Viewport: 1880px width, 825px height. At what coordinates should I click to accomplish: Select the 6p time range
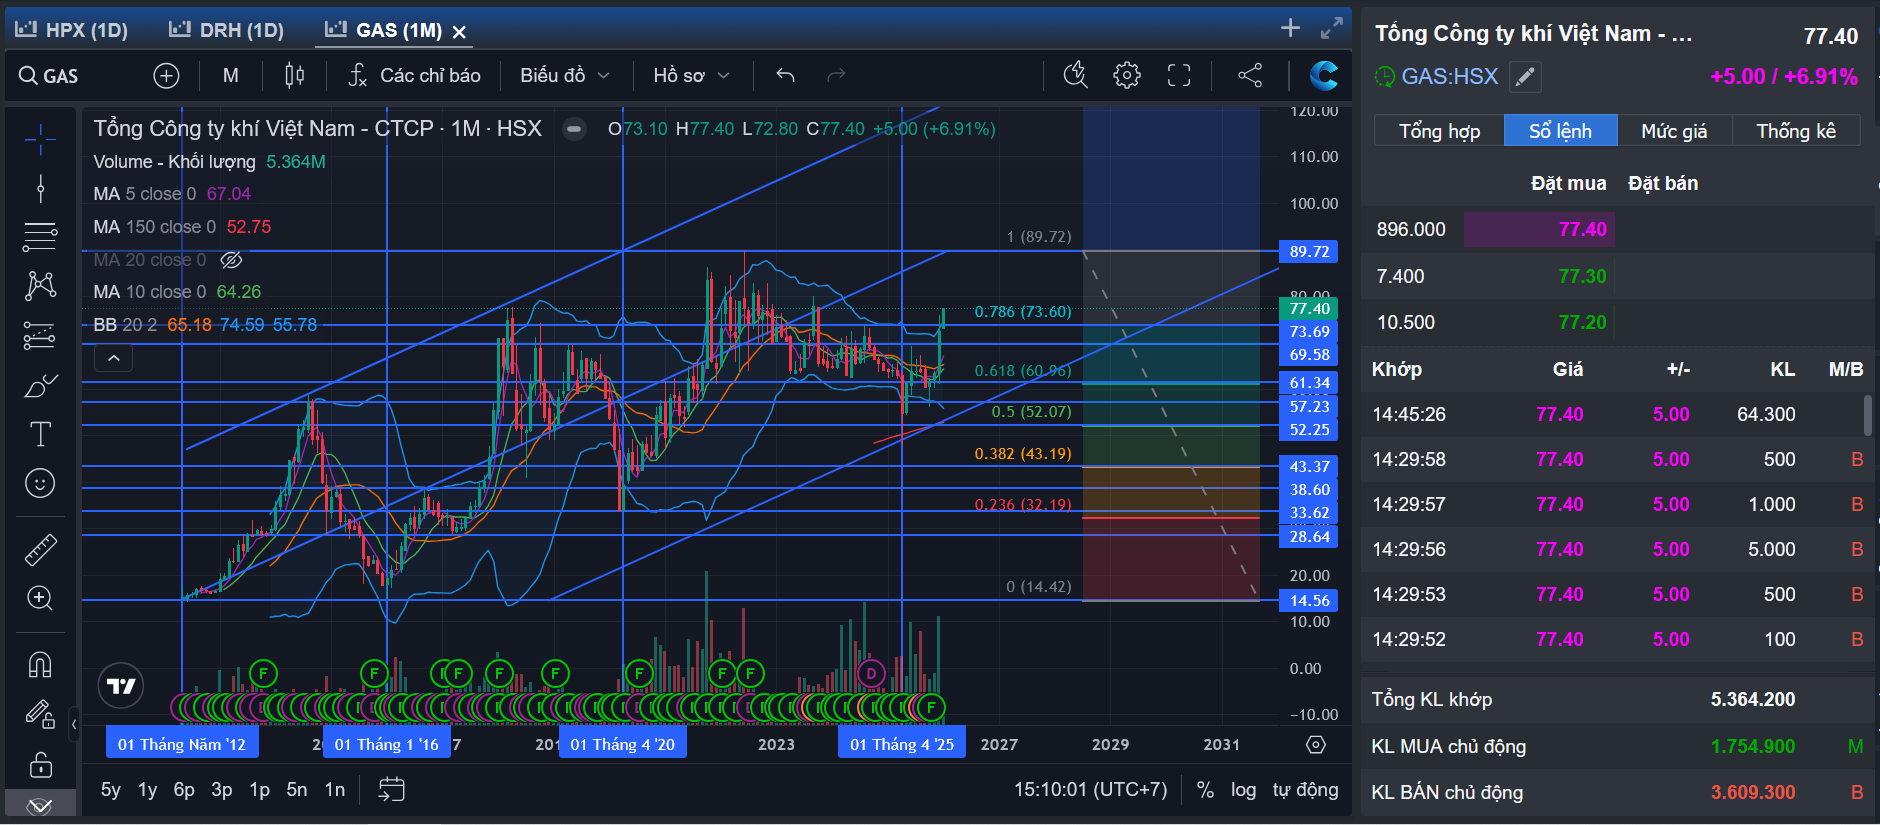pyautogui.click(x=184, y=790)
